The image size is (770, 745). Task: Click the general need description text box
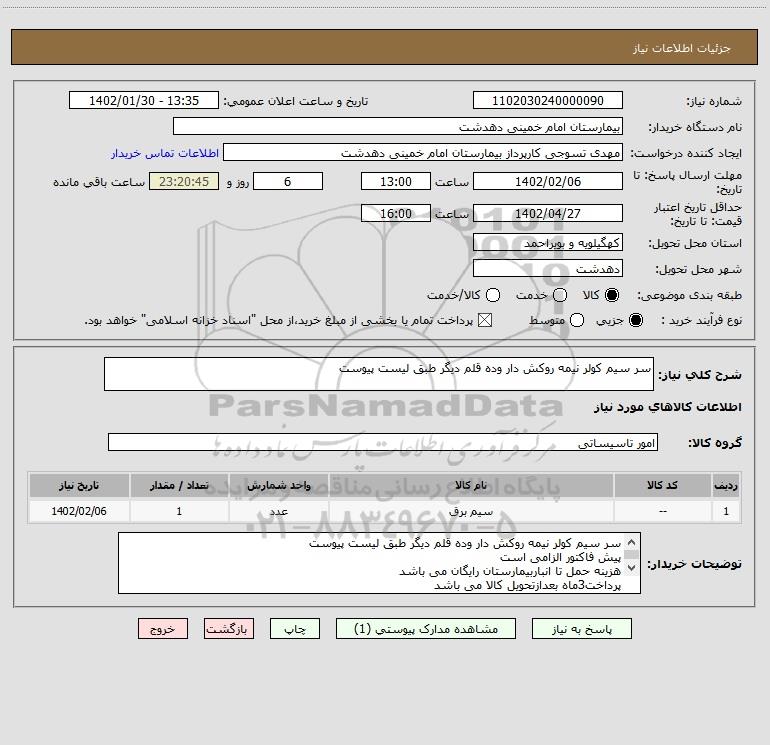379,374
